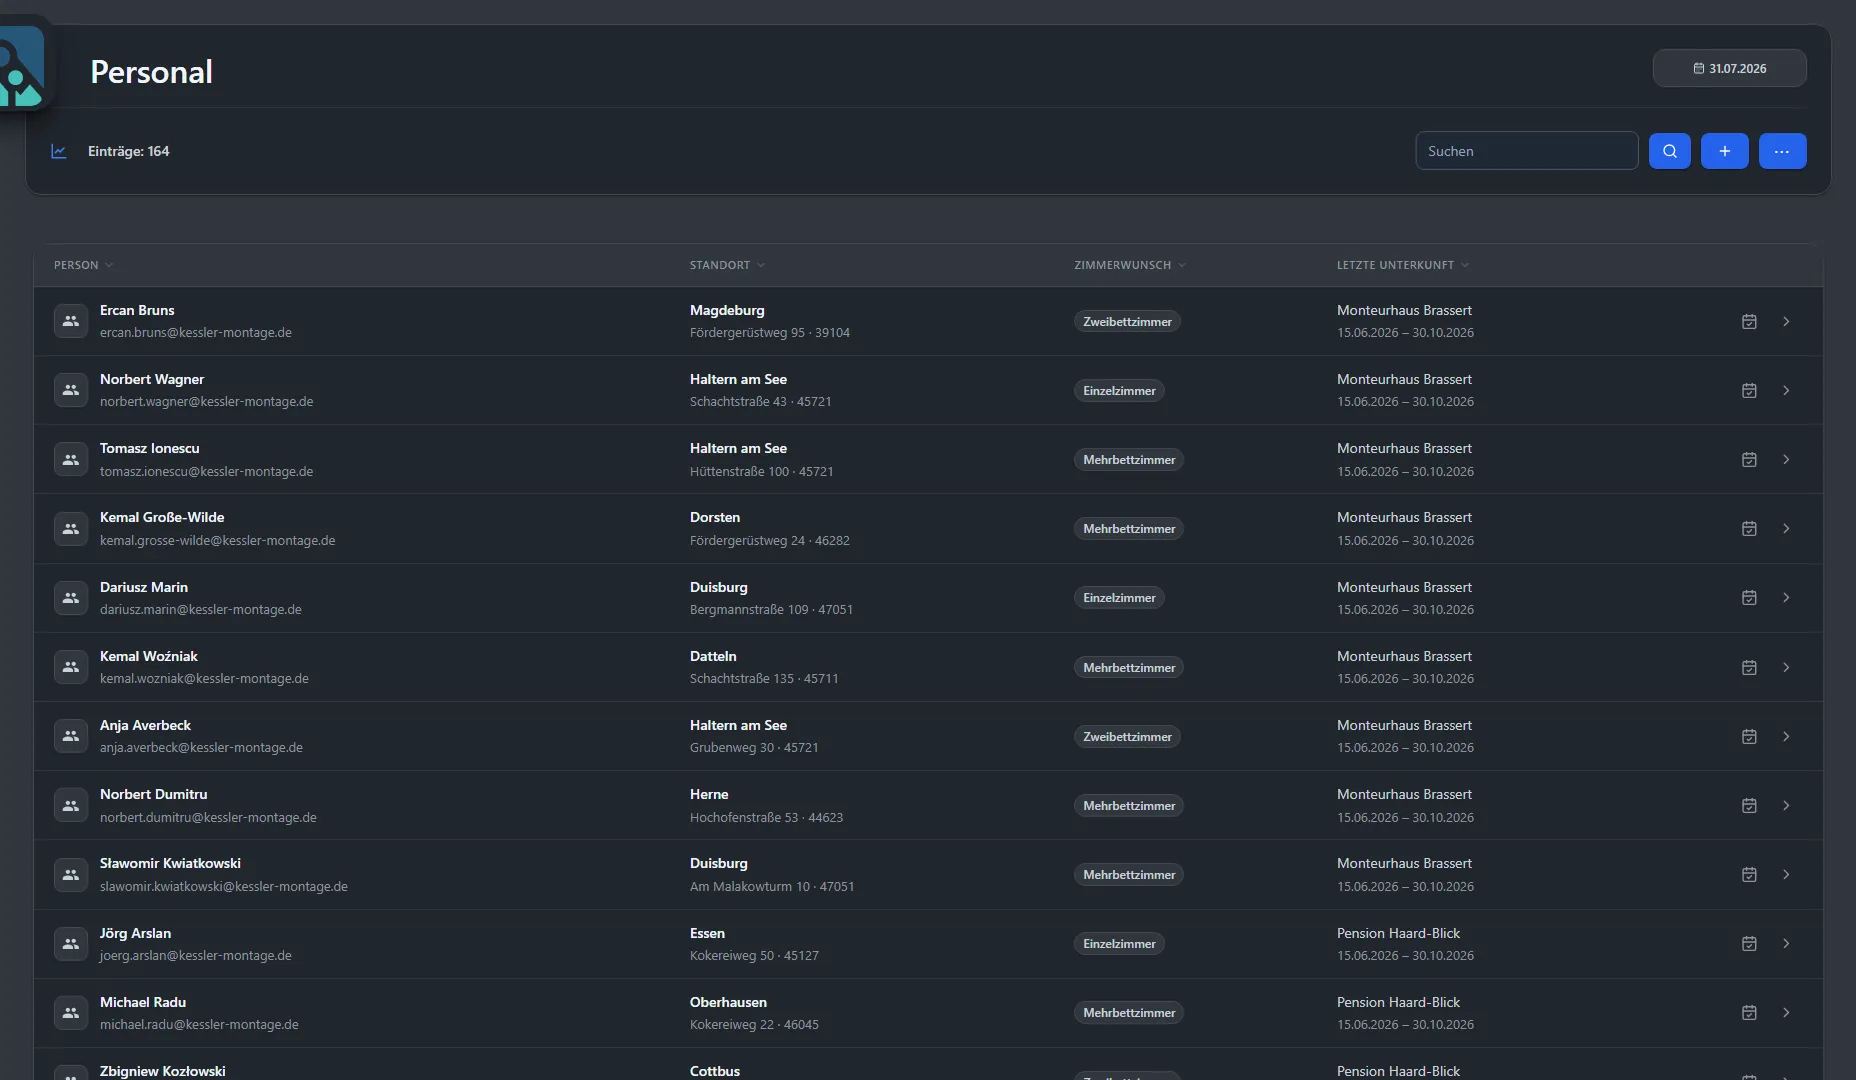Click the person icon for Ercan Bruns
Screen dimensions: 1856x1080
click(71, 321)
